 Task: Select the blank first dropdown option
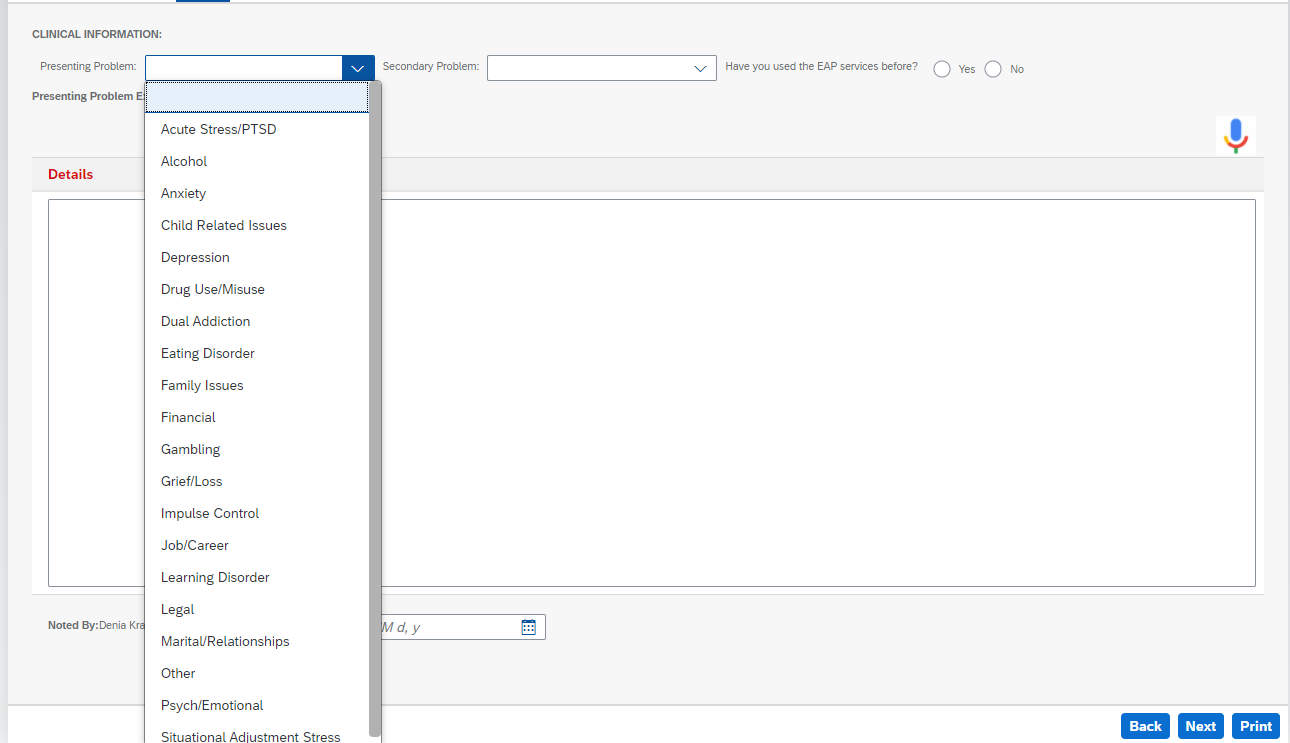coord(258,97)
